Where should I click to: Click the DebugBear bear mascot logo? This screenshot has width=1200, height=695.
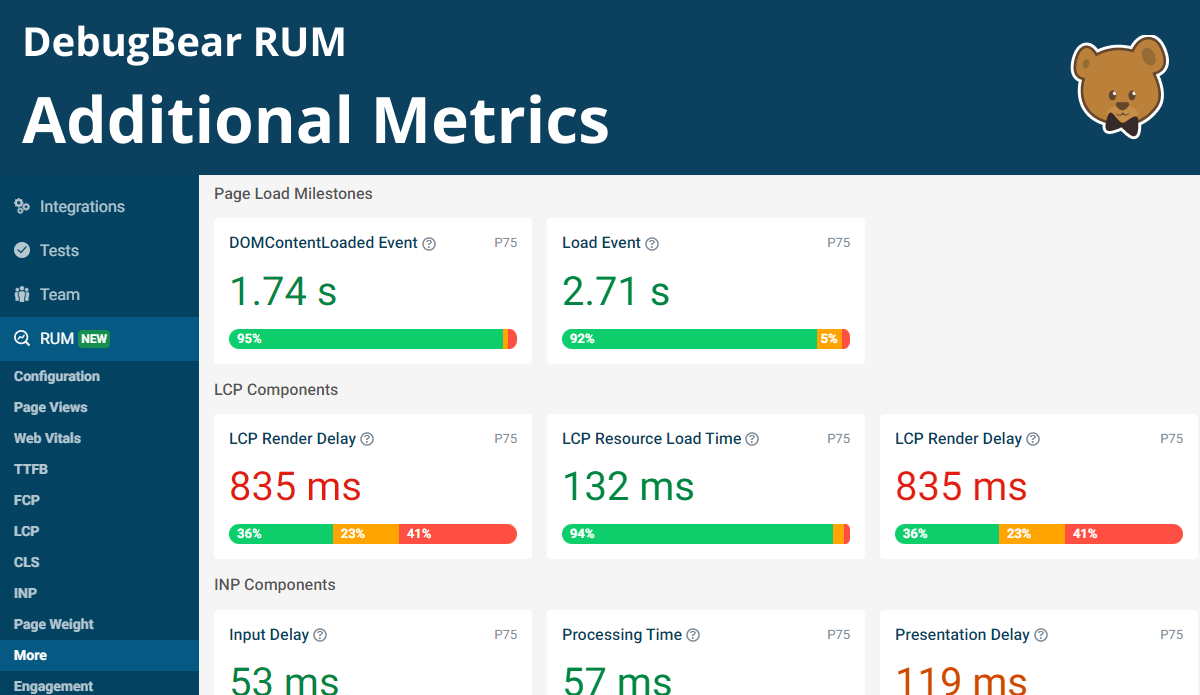(x=1120, y=87)
